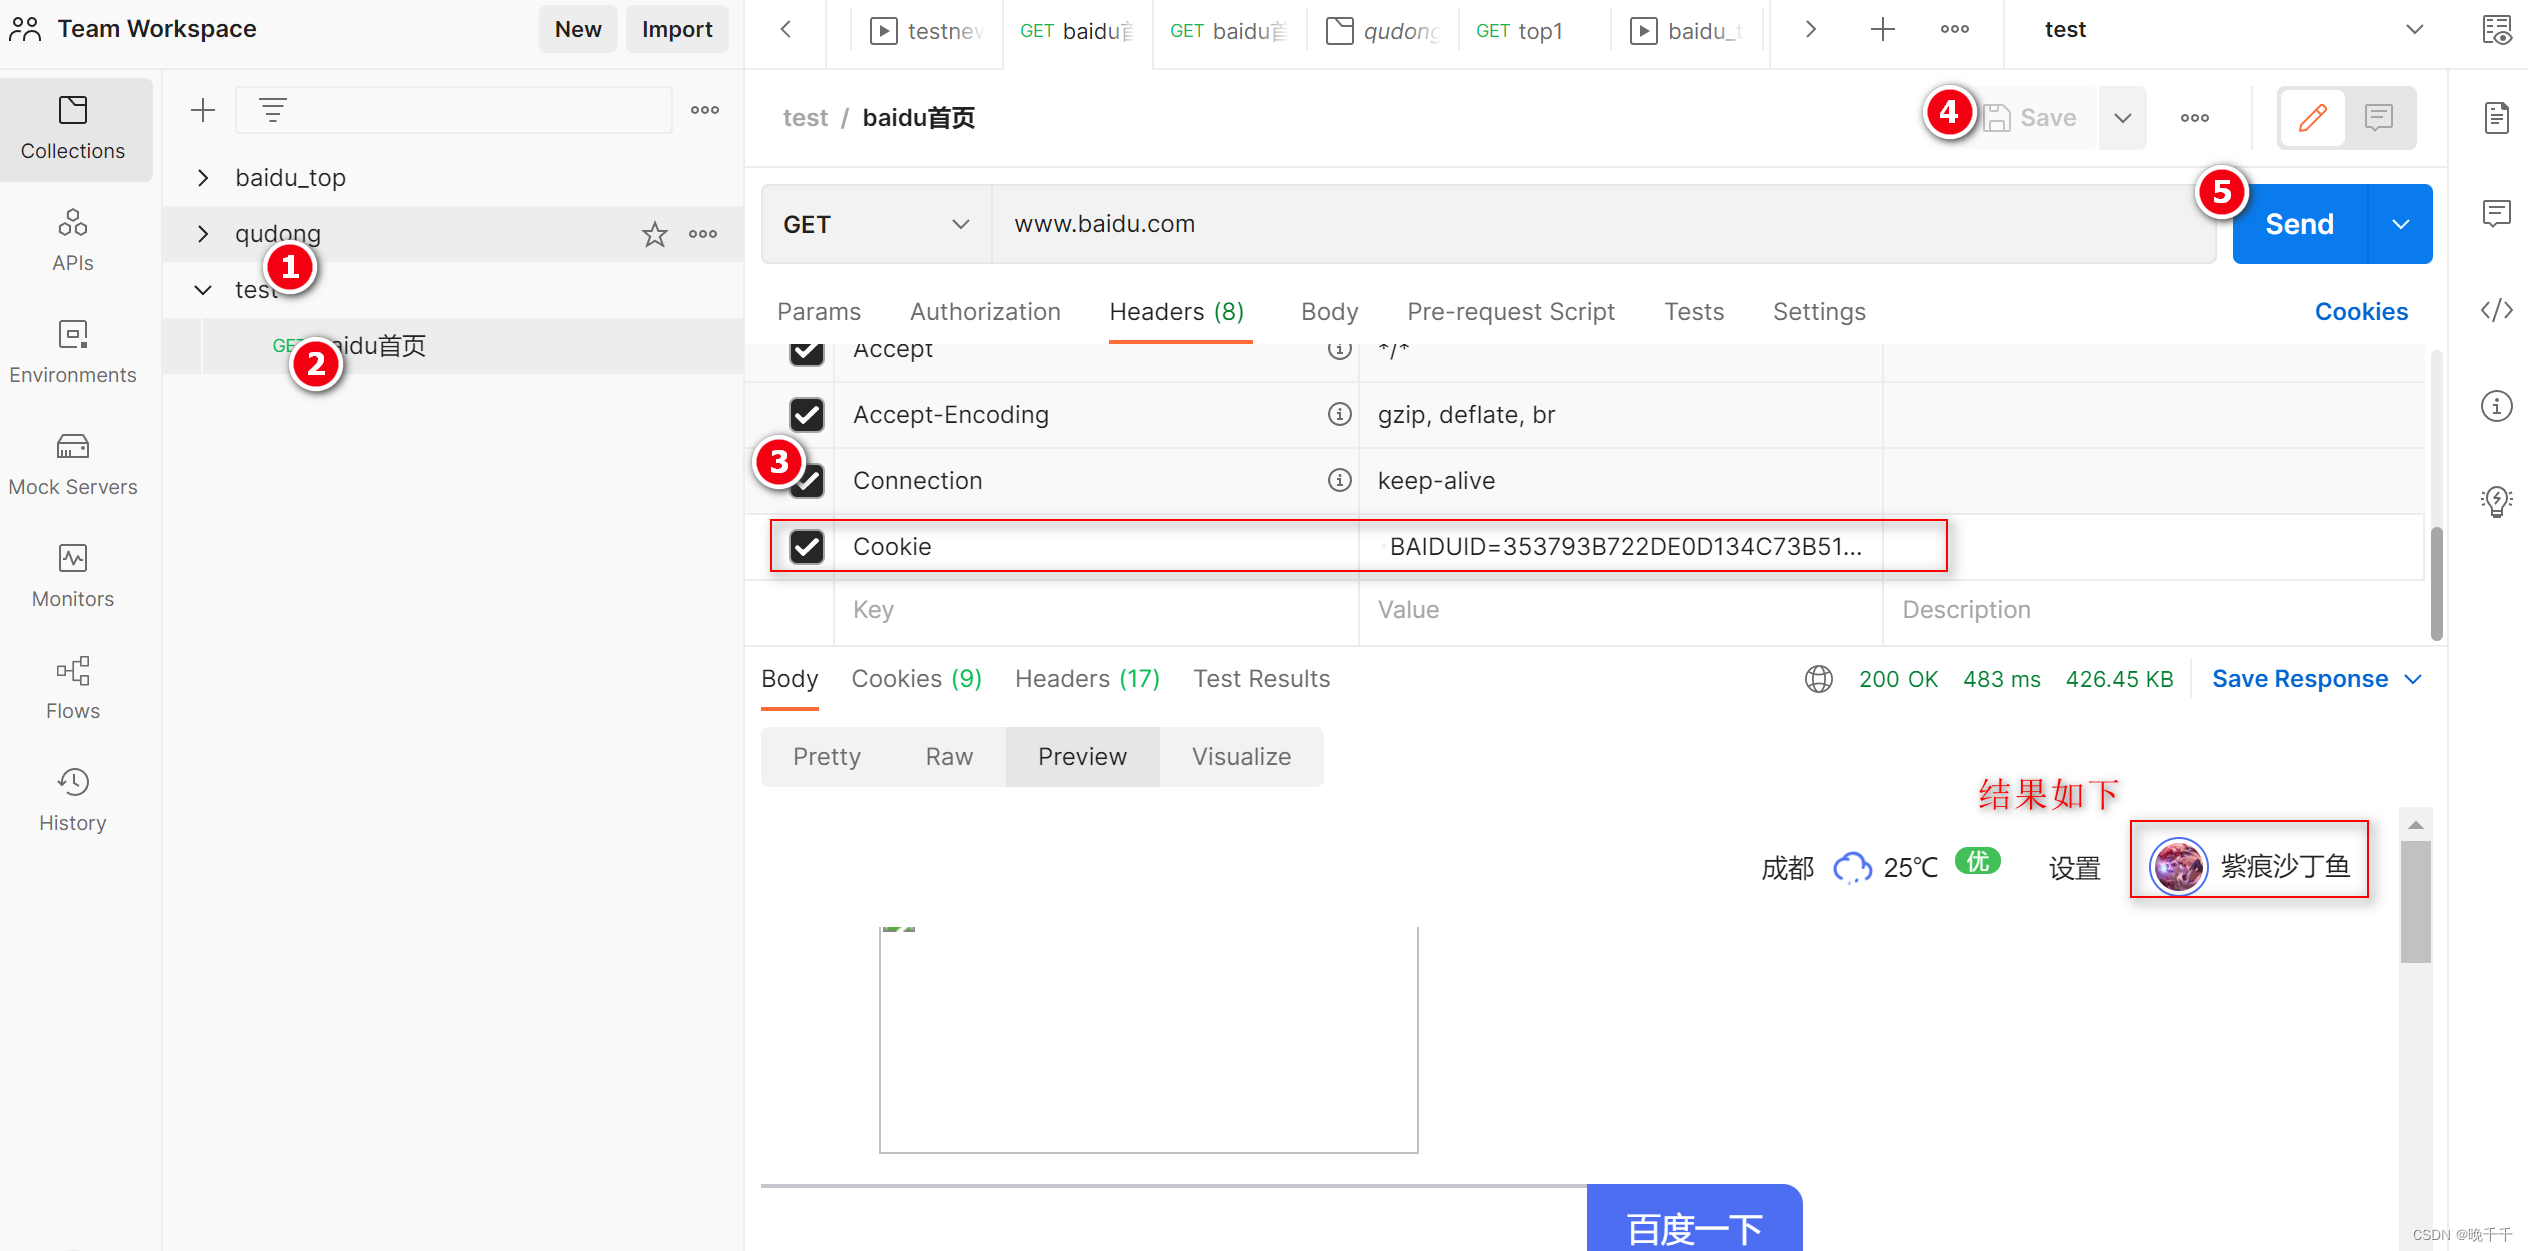Click the New button
Image resolution: width=2528 pixels, height=1251 pixels.
click(x=578, y=29)
